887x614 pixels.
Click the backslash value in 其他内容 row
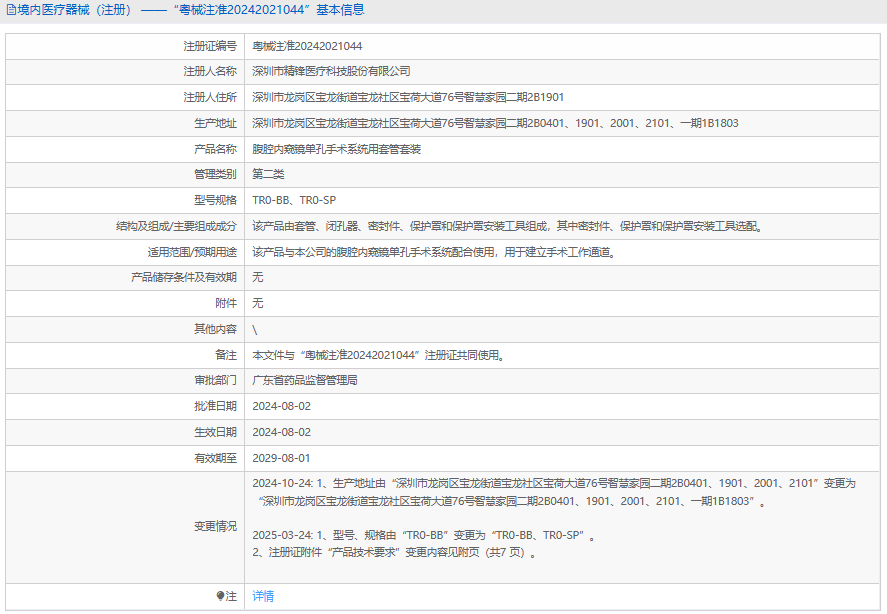point(255,330)
